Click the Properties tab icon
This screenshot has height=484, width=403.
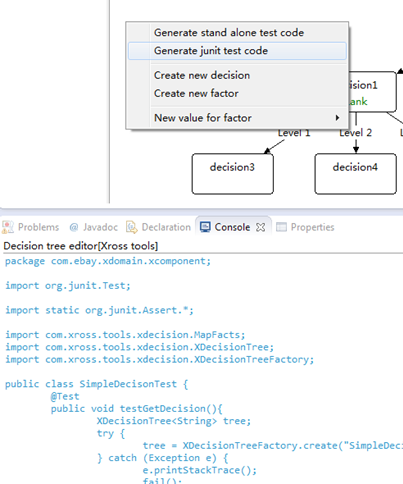(x=281, y=227)
